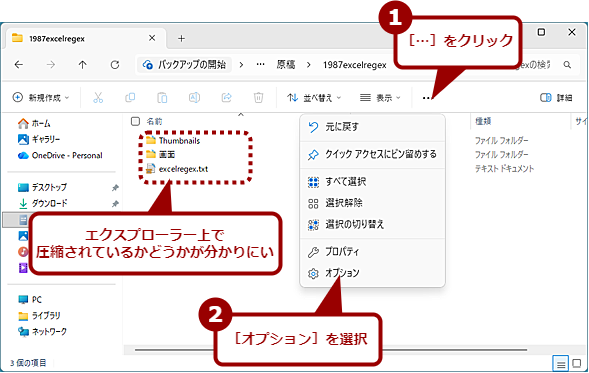
Task: Toggle the 詳細 details pane button
Action: [x=556, y=98]
